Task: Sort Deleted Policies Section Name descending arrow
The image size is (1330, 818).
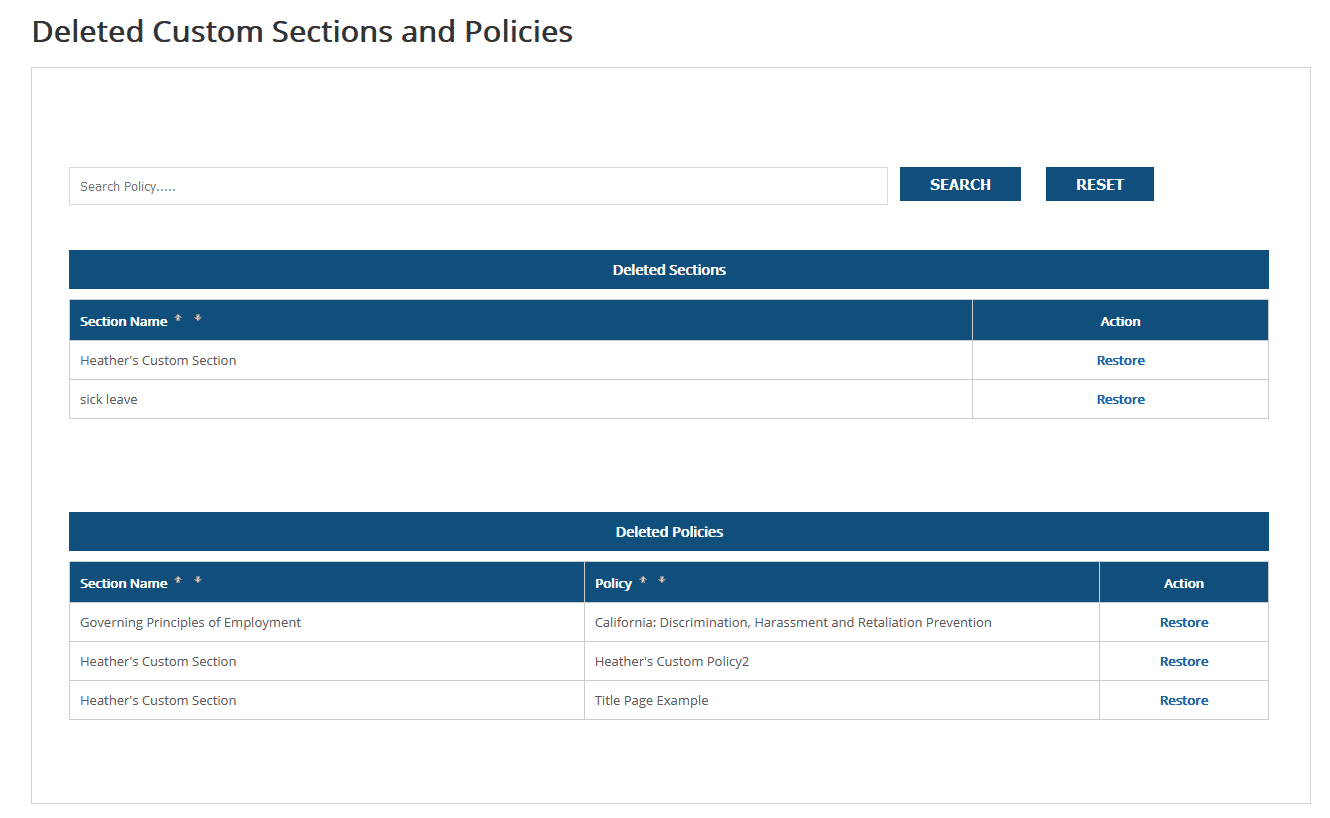Action: click(198, 580)
